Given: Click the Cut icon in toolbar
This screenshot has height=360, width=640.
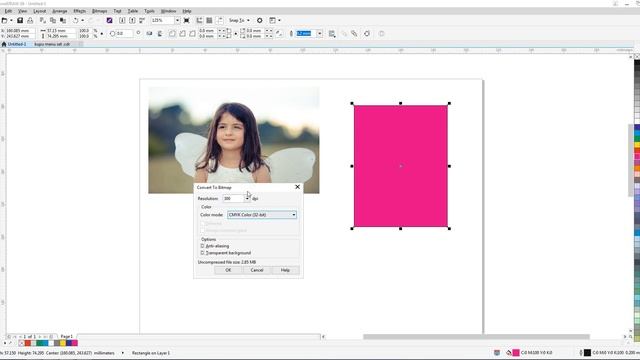Looking at the screenshot, I should click(x=43, y=20).
